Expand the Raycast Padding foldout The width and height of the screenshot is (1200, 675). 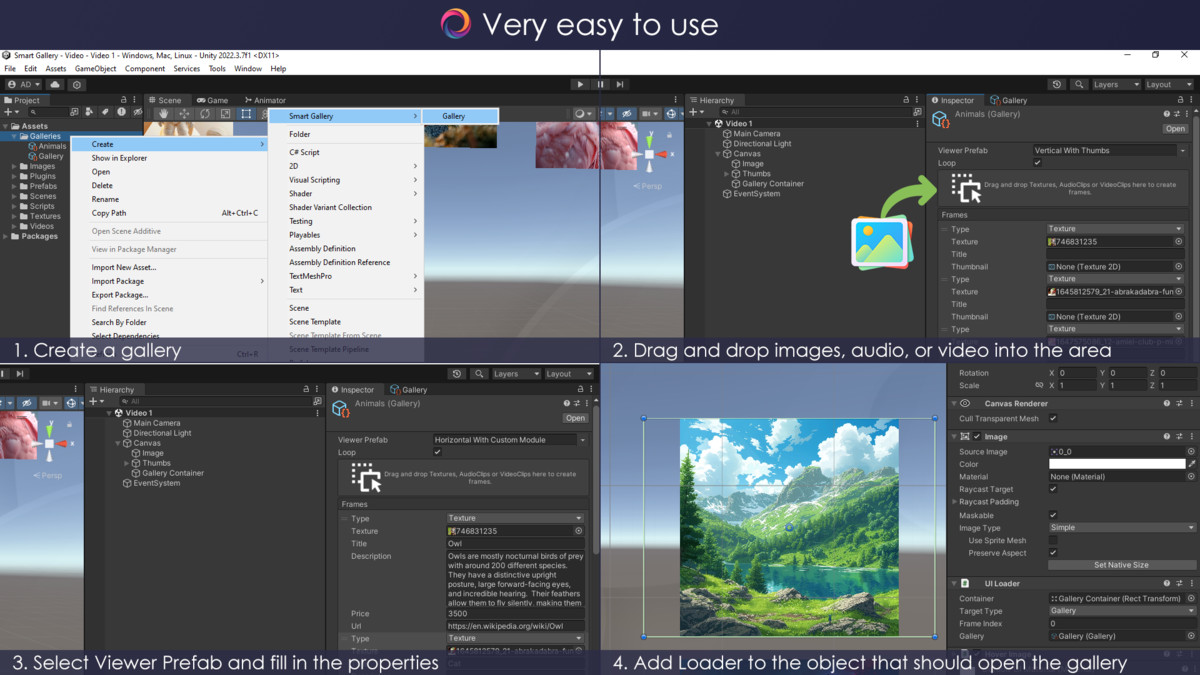(x=956, y=502)
